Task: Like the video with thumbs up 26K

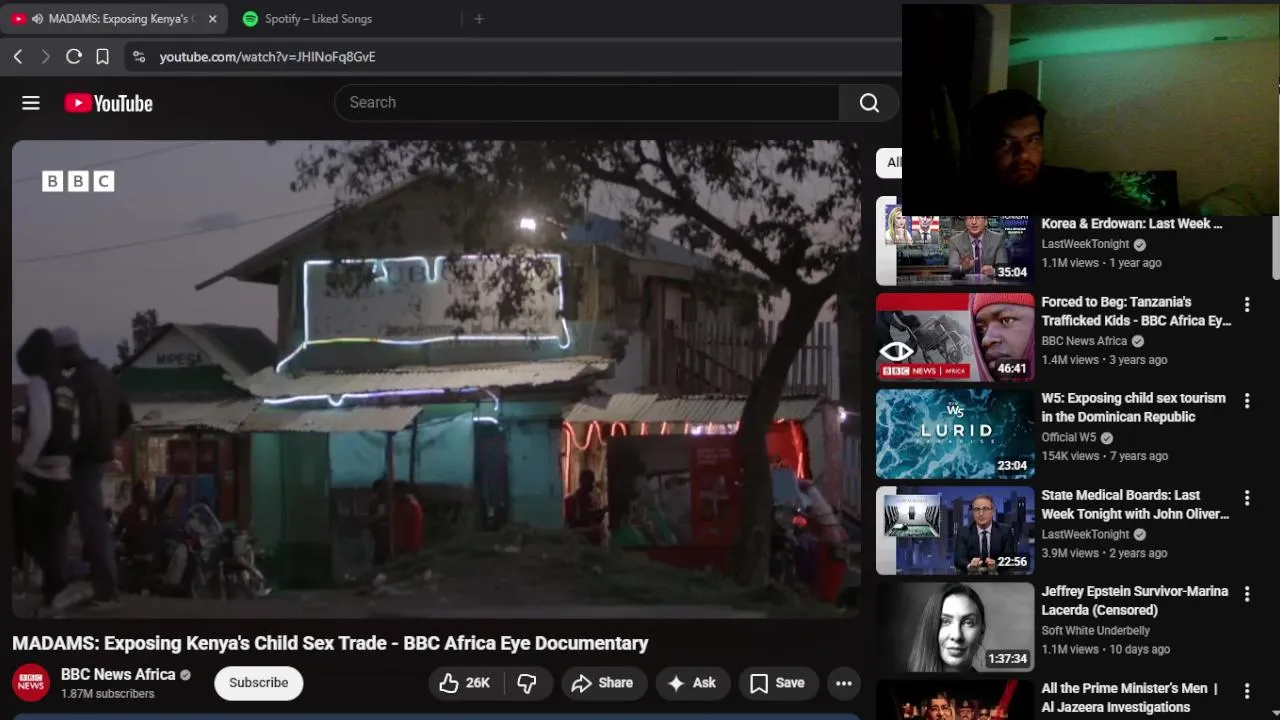Action: pos(465,683)
